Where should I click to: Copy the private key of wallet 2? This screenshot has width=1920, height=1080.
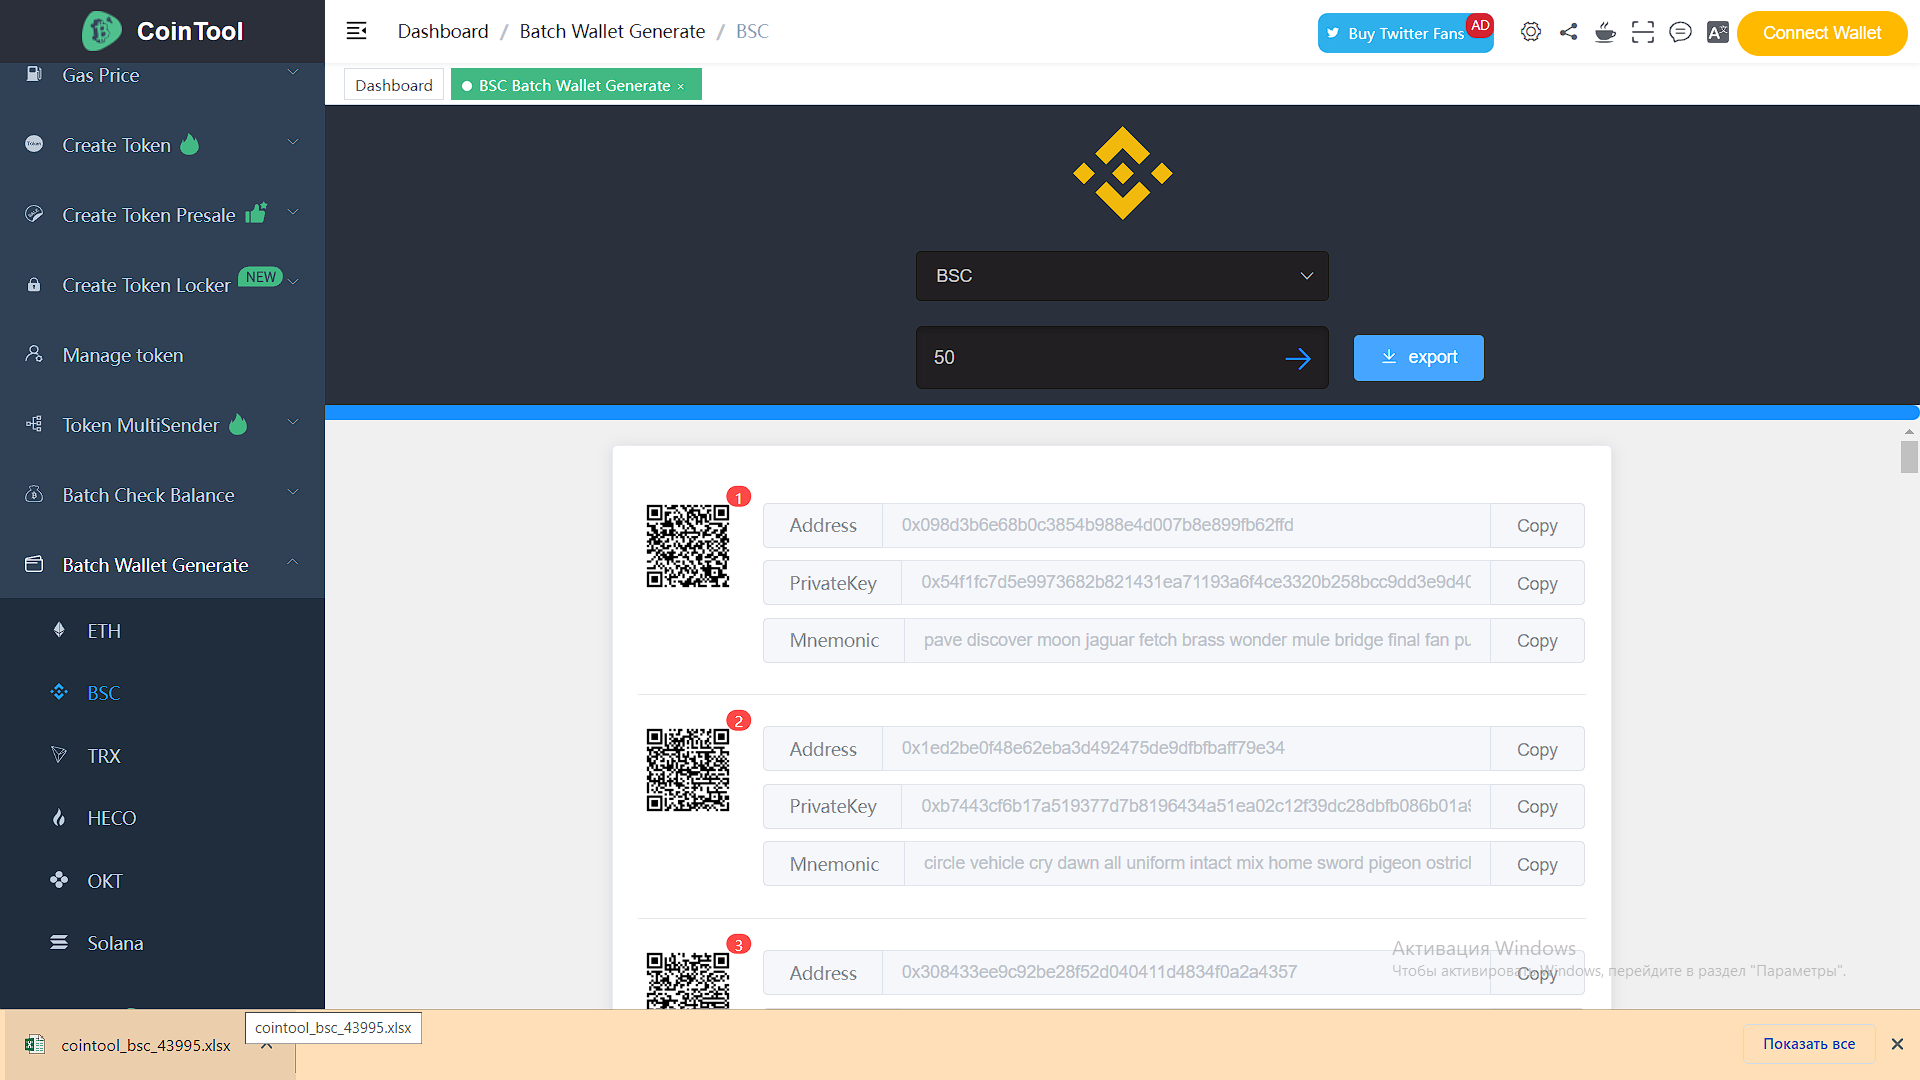click(x=1537, y=807)
